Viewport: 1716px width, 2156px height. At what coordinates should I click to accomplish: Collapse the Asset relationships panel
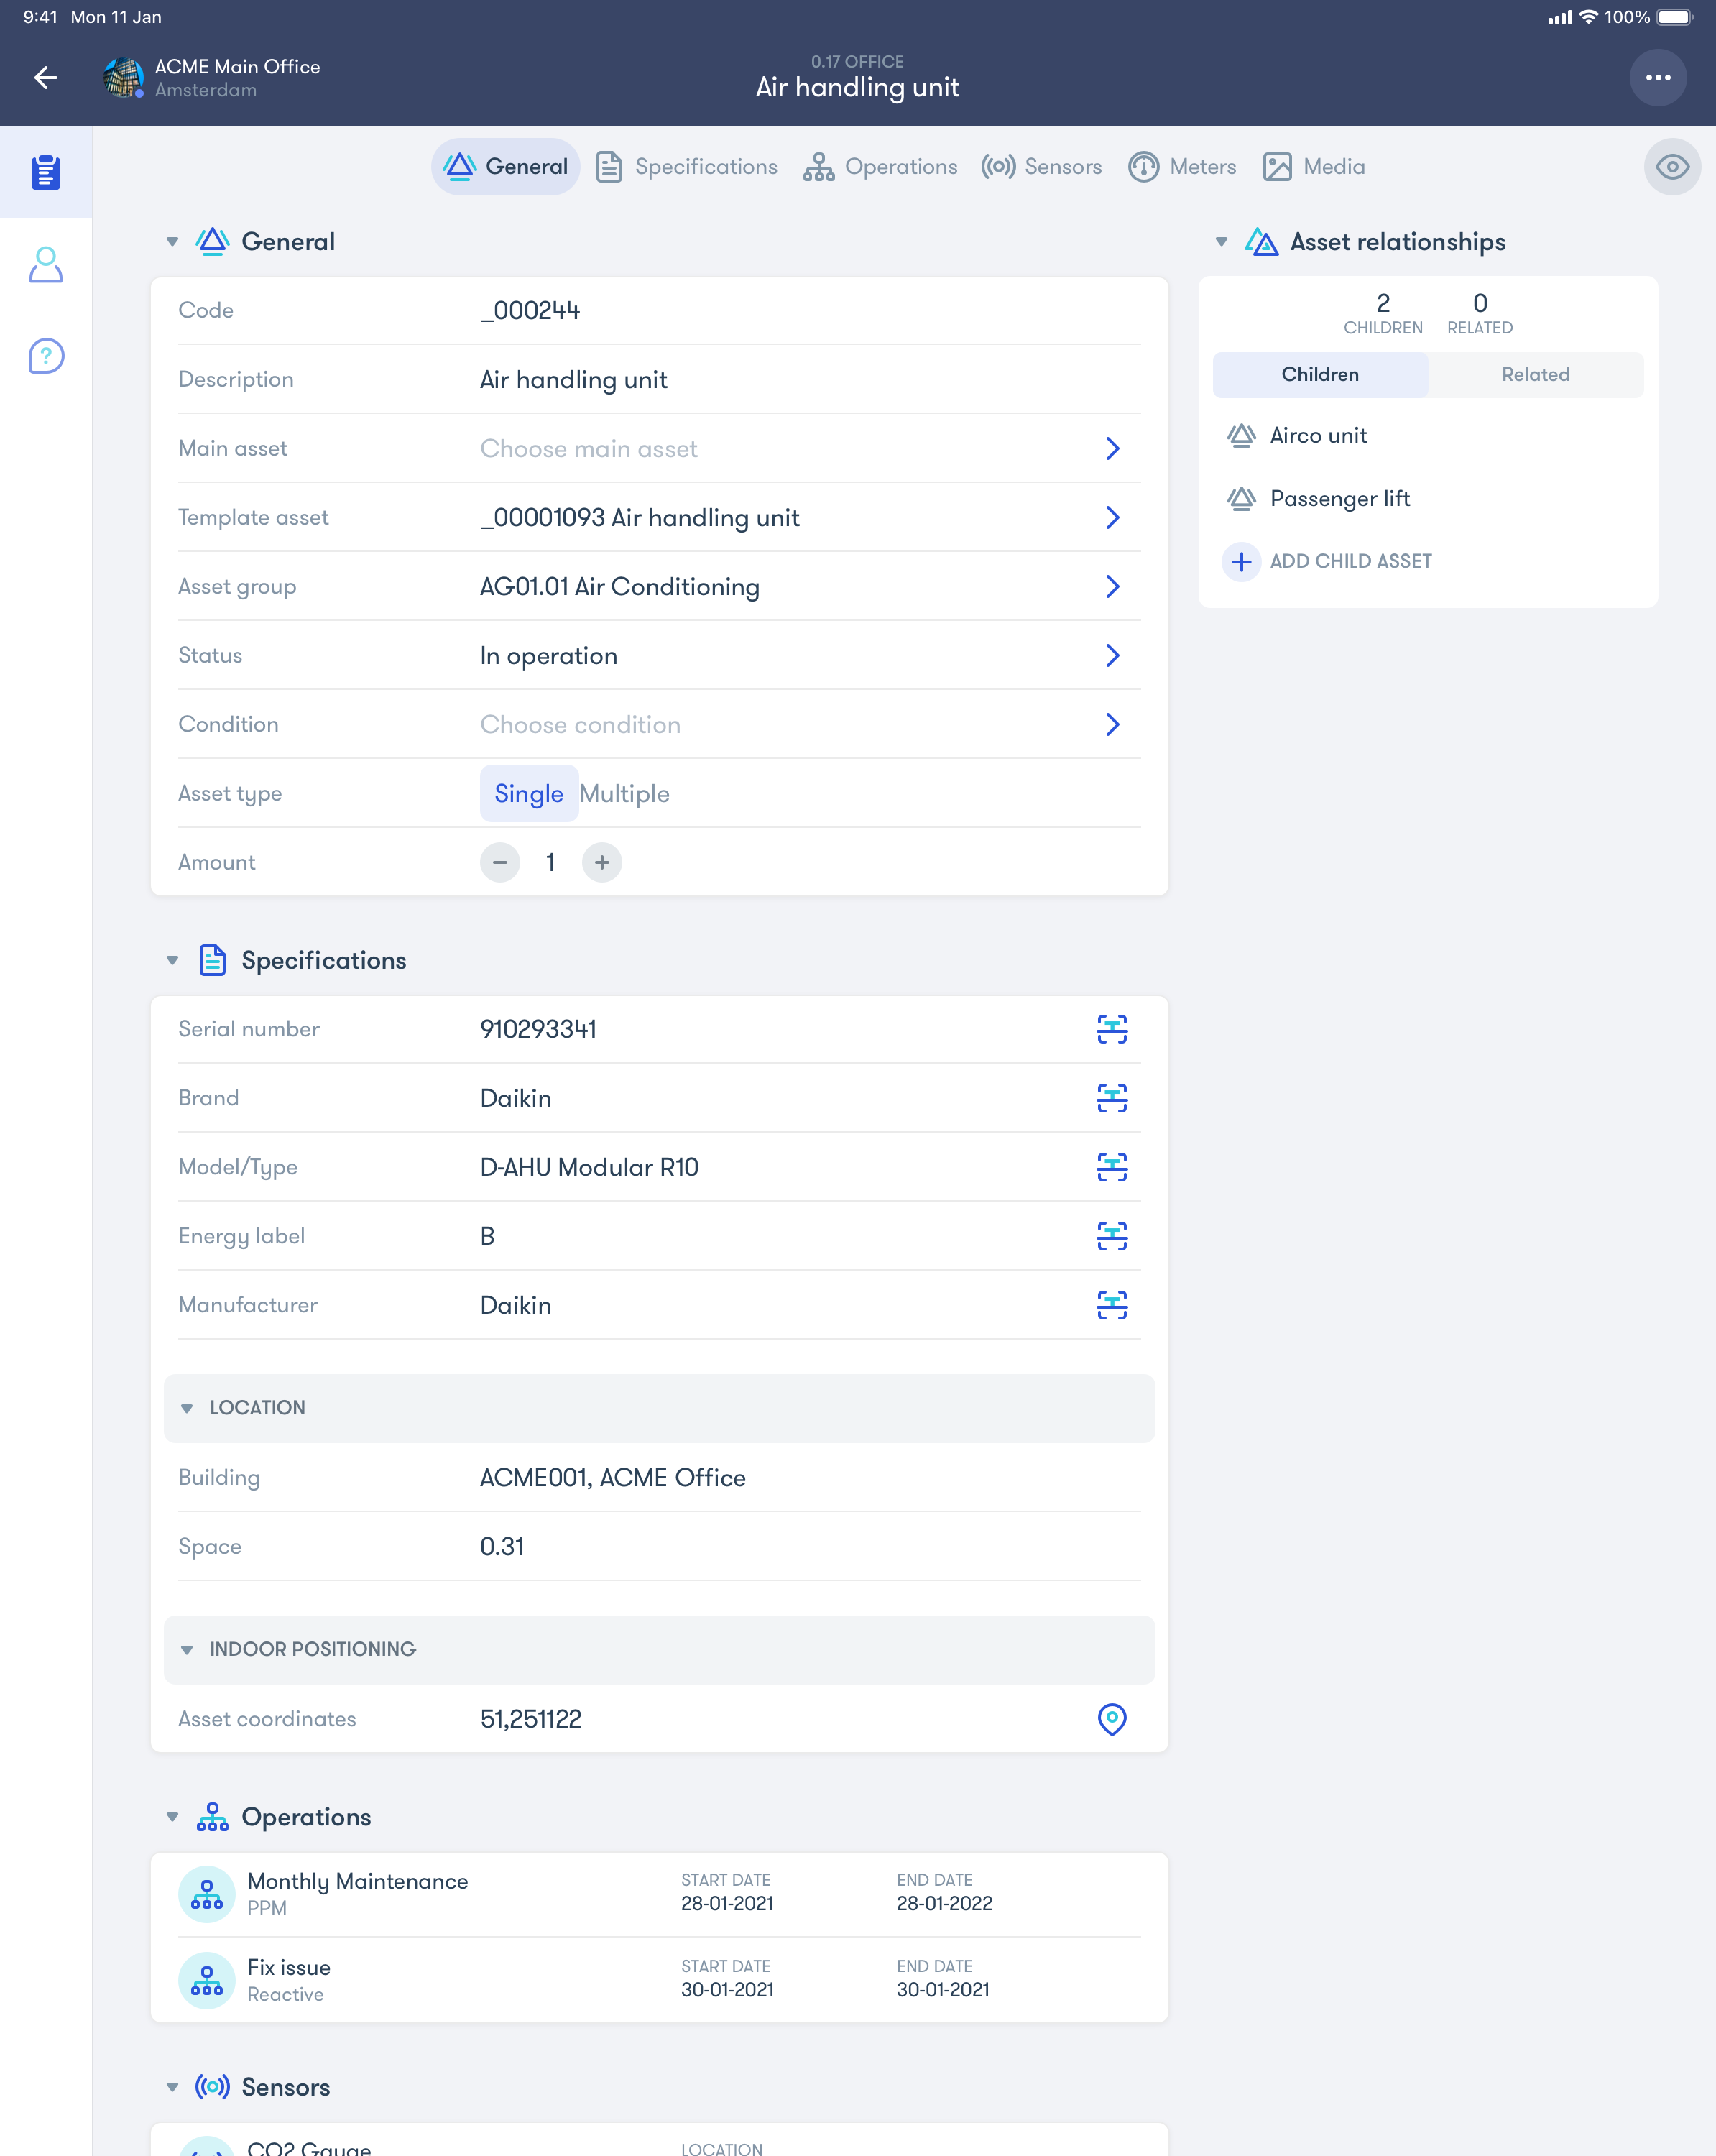click(1221, 242)
